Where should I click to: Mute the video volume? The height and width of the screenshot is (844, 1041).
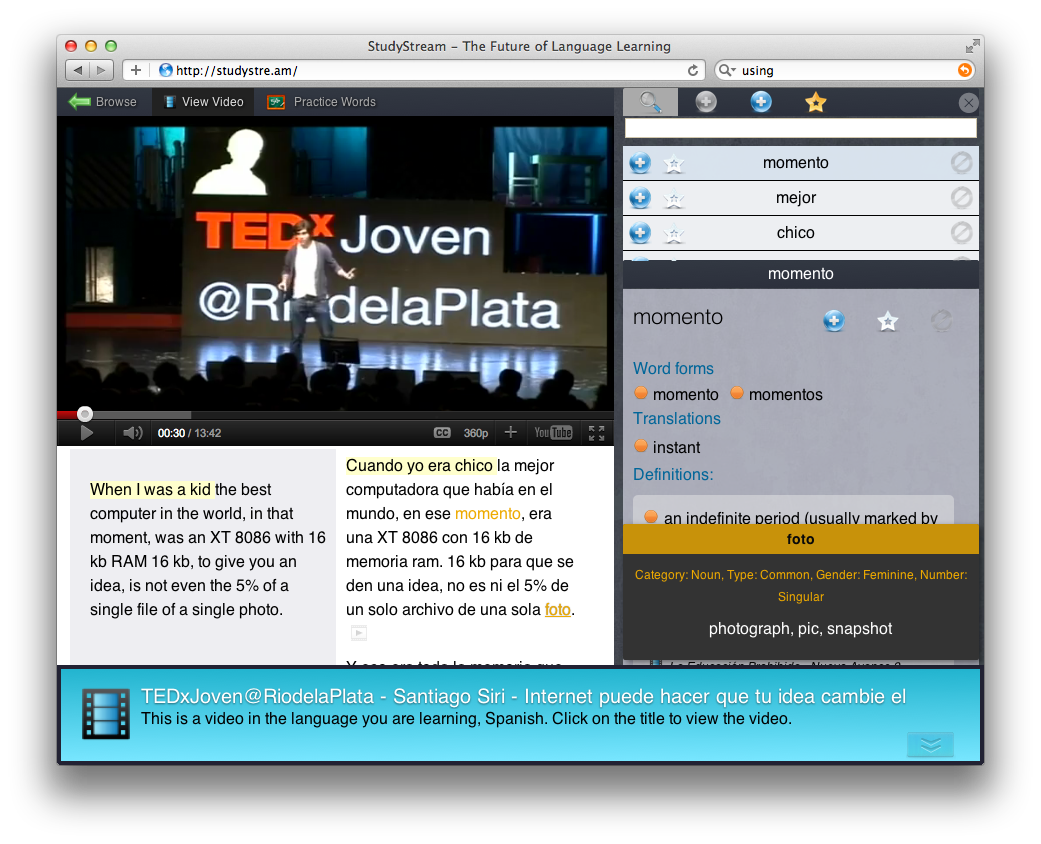[133, 433]
